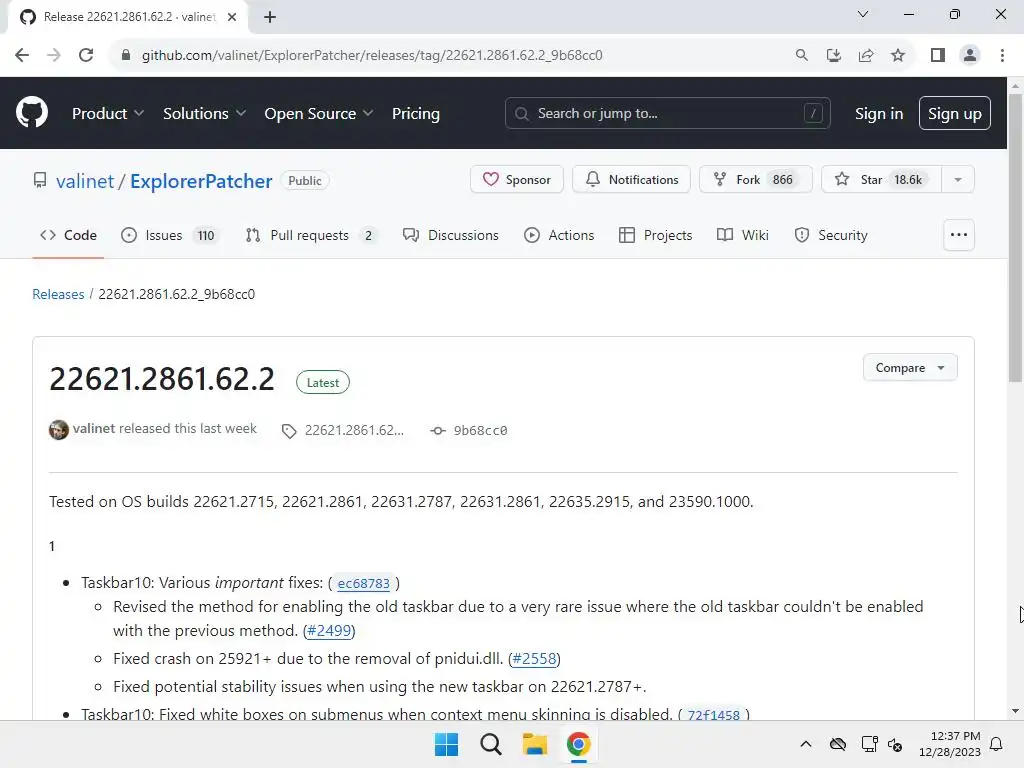Switch to the Actions tab
1024x768 pixels.
pos(559,235)
